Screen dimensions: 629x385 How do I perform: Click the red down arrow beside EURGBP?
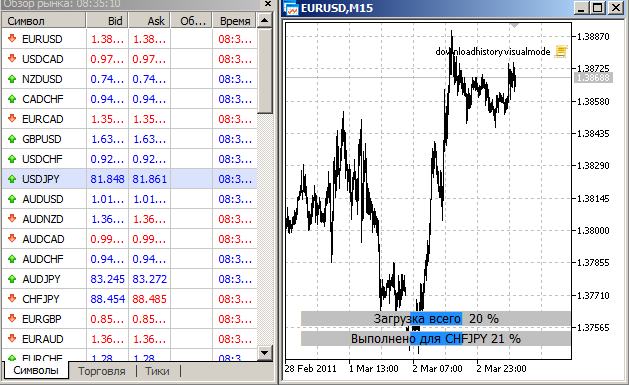click(x=12, y=319)
